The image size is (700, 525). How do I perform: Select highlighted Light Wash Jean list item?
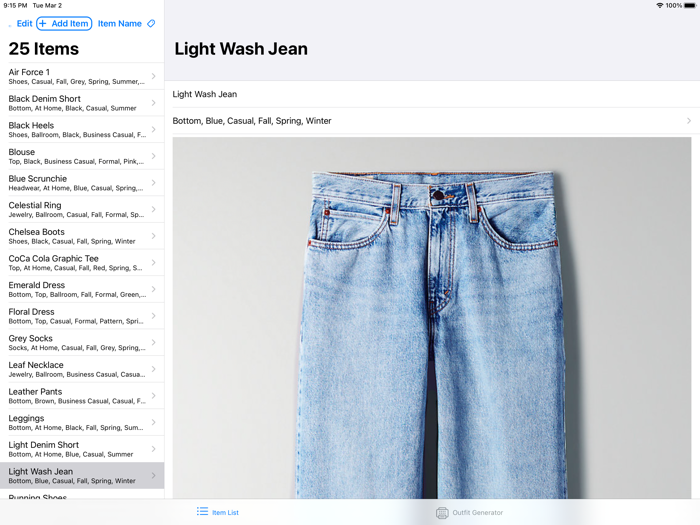pyautogui.click(x=82, y=475)
